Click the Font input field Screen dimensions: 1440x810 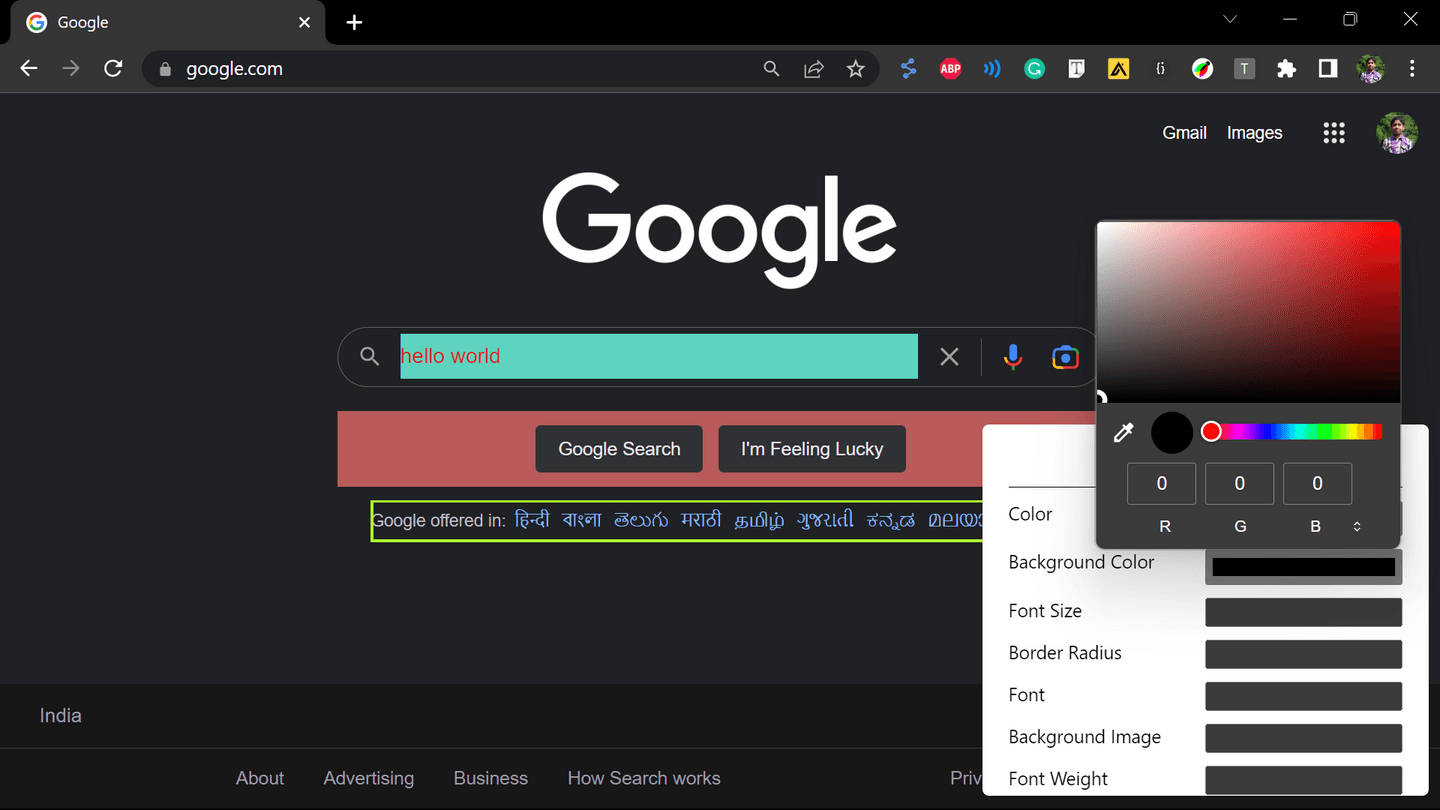(x=1304, y=696)
